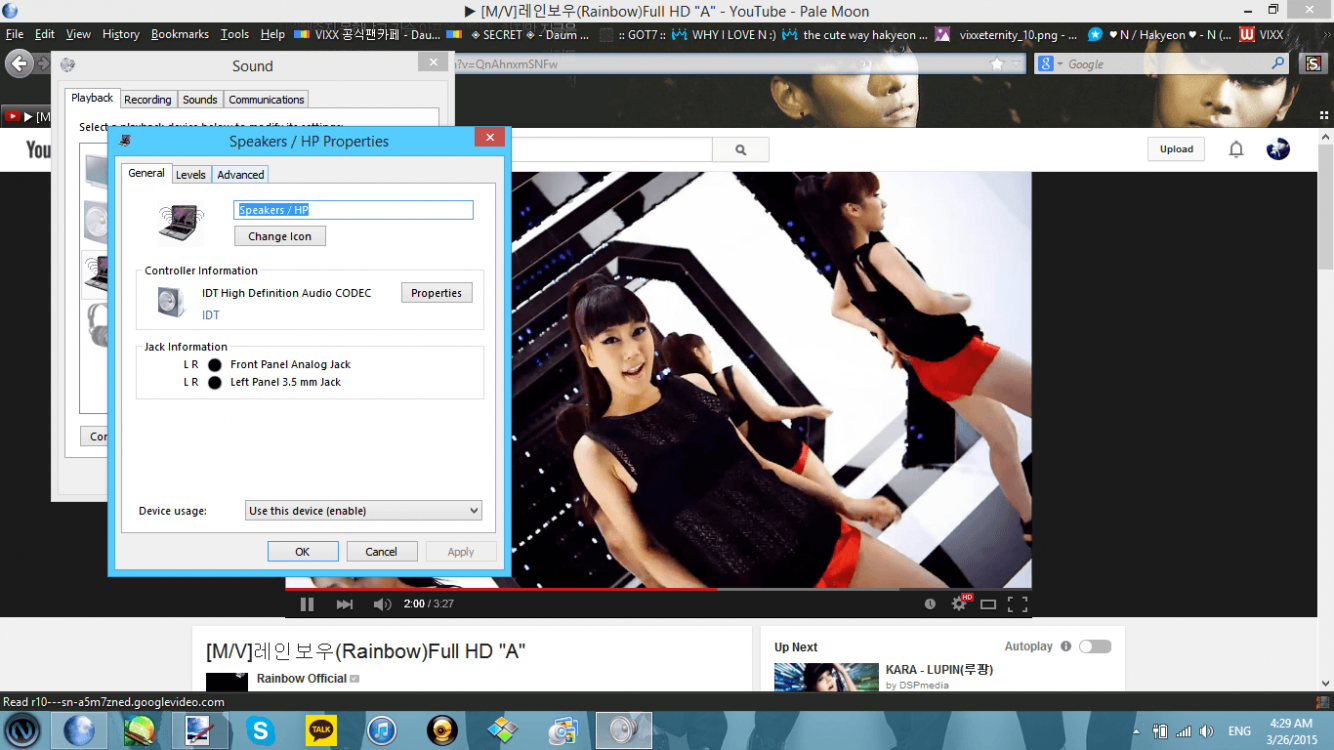1334x750 pixels.
Task: Open the Device usage dropdown
Action: pyautogui.click(x=363, y=510)
